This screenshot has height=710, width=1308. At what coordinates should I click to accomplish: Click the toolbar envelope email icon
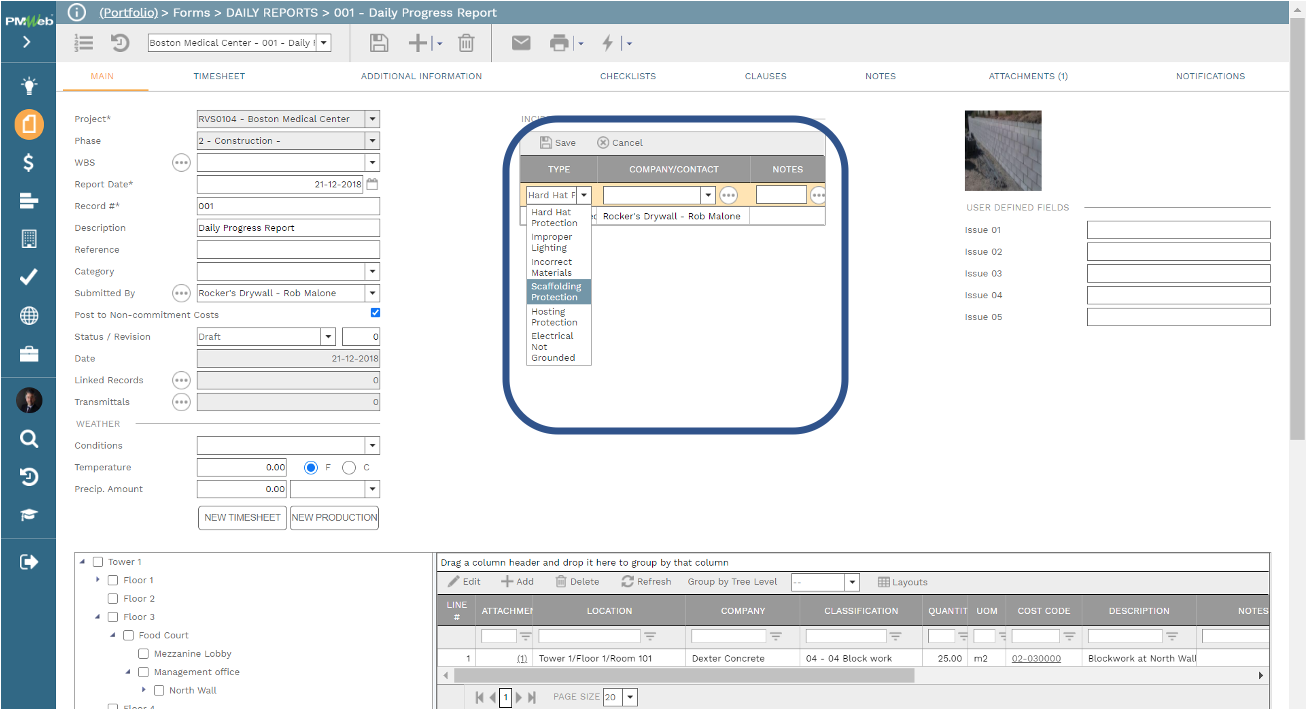pyautogui.click(x=521, y=43)
